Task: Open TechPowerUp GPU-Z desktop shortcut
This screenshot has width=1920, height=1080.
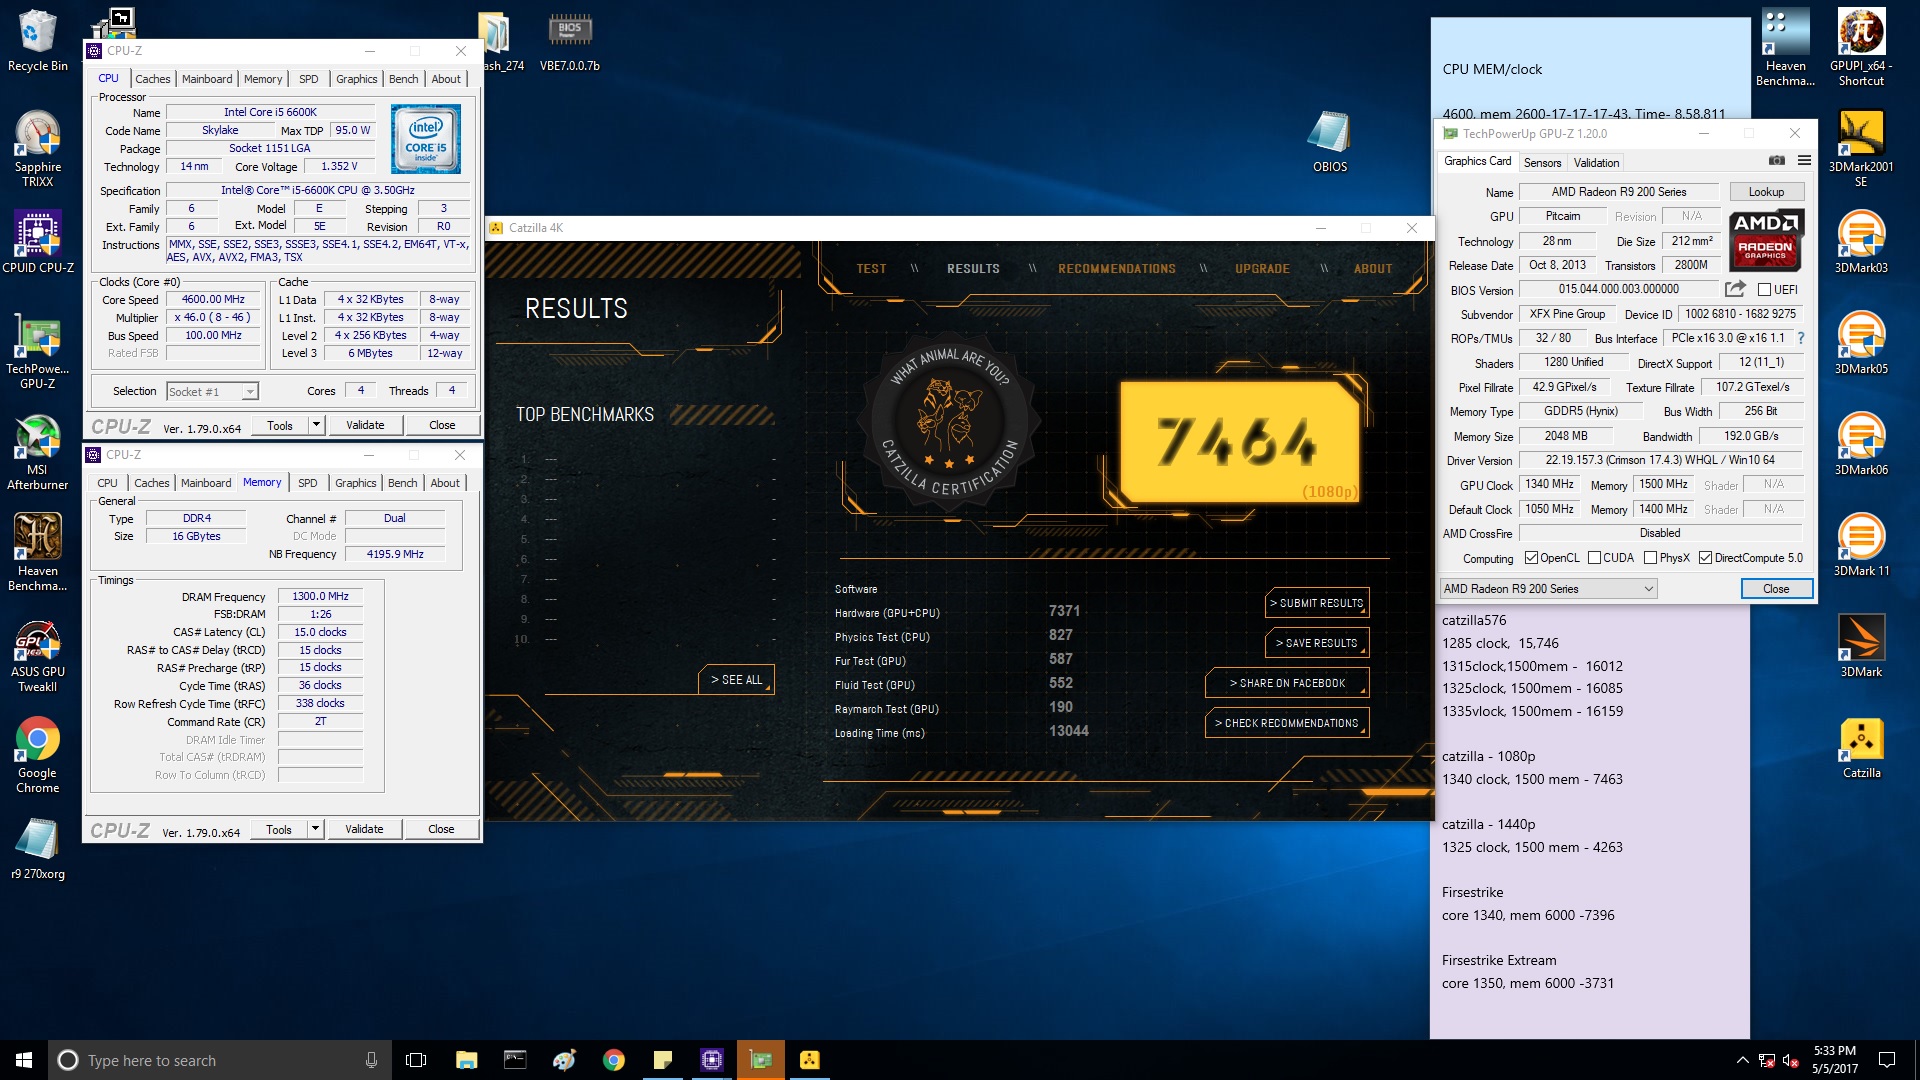Action: (x=38, y=351)
